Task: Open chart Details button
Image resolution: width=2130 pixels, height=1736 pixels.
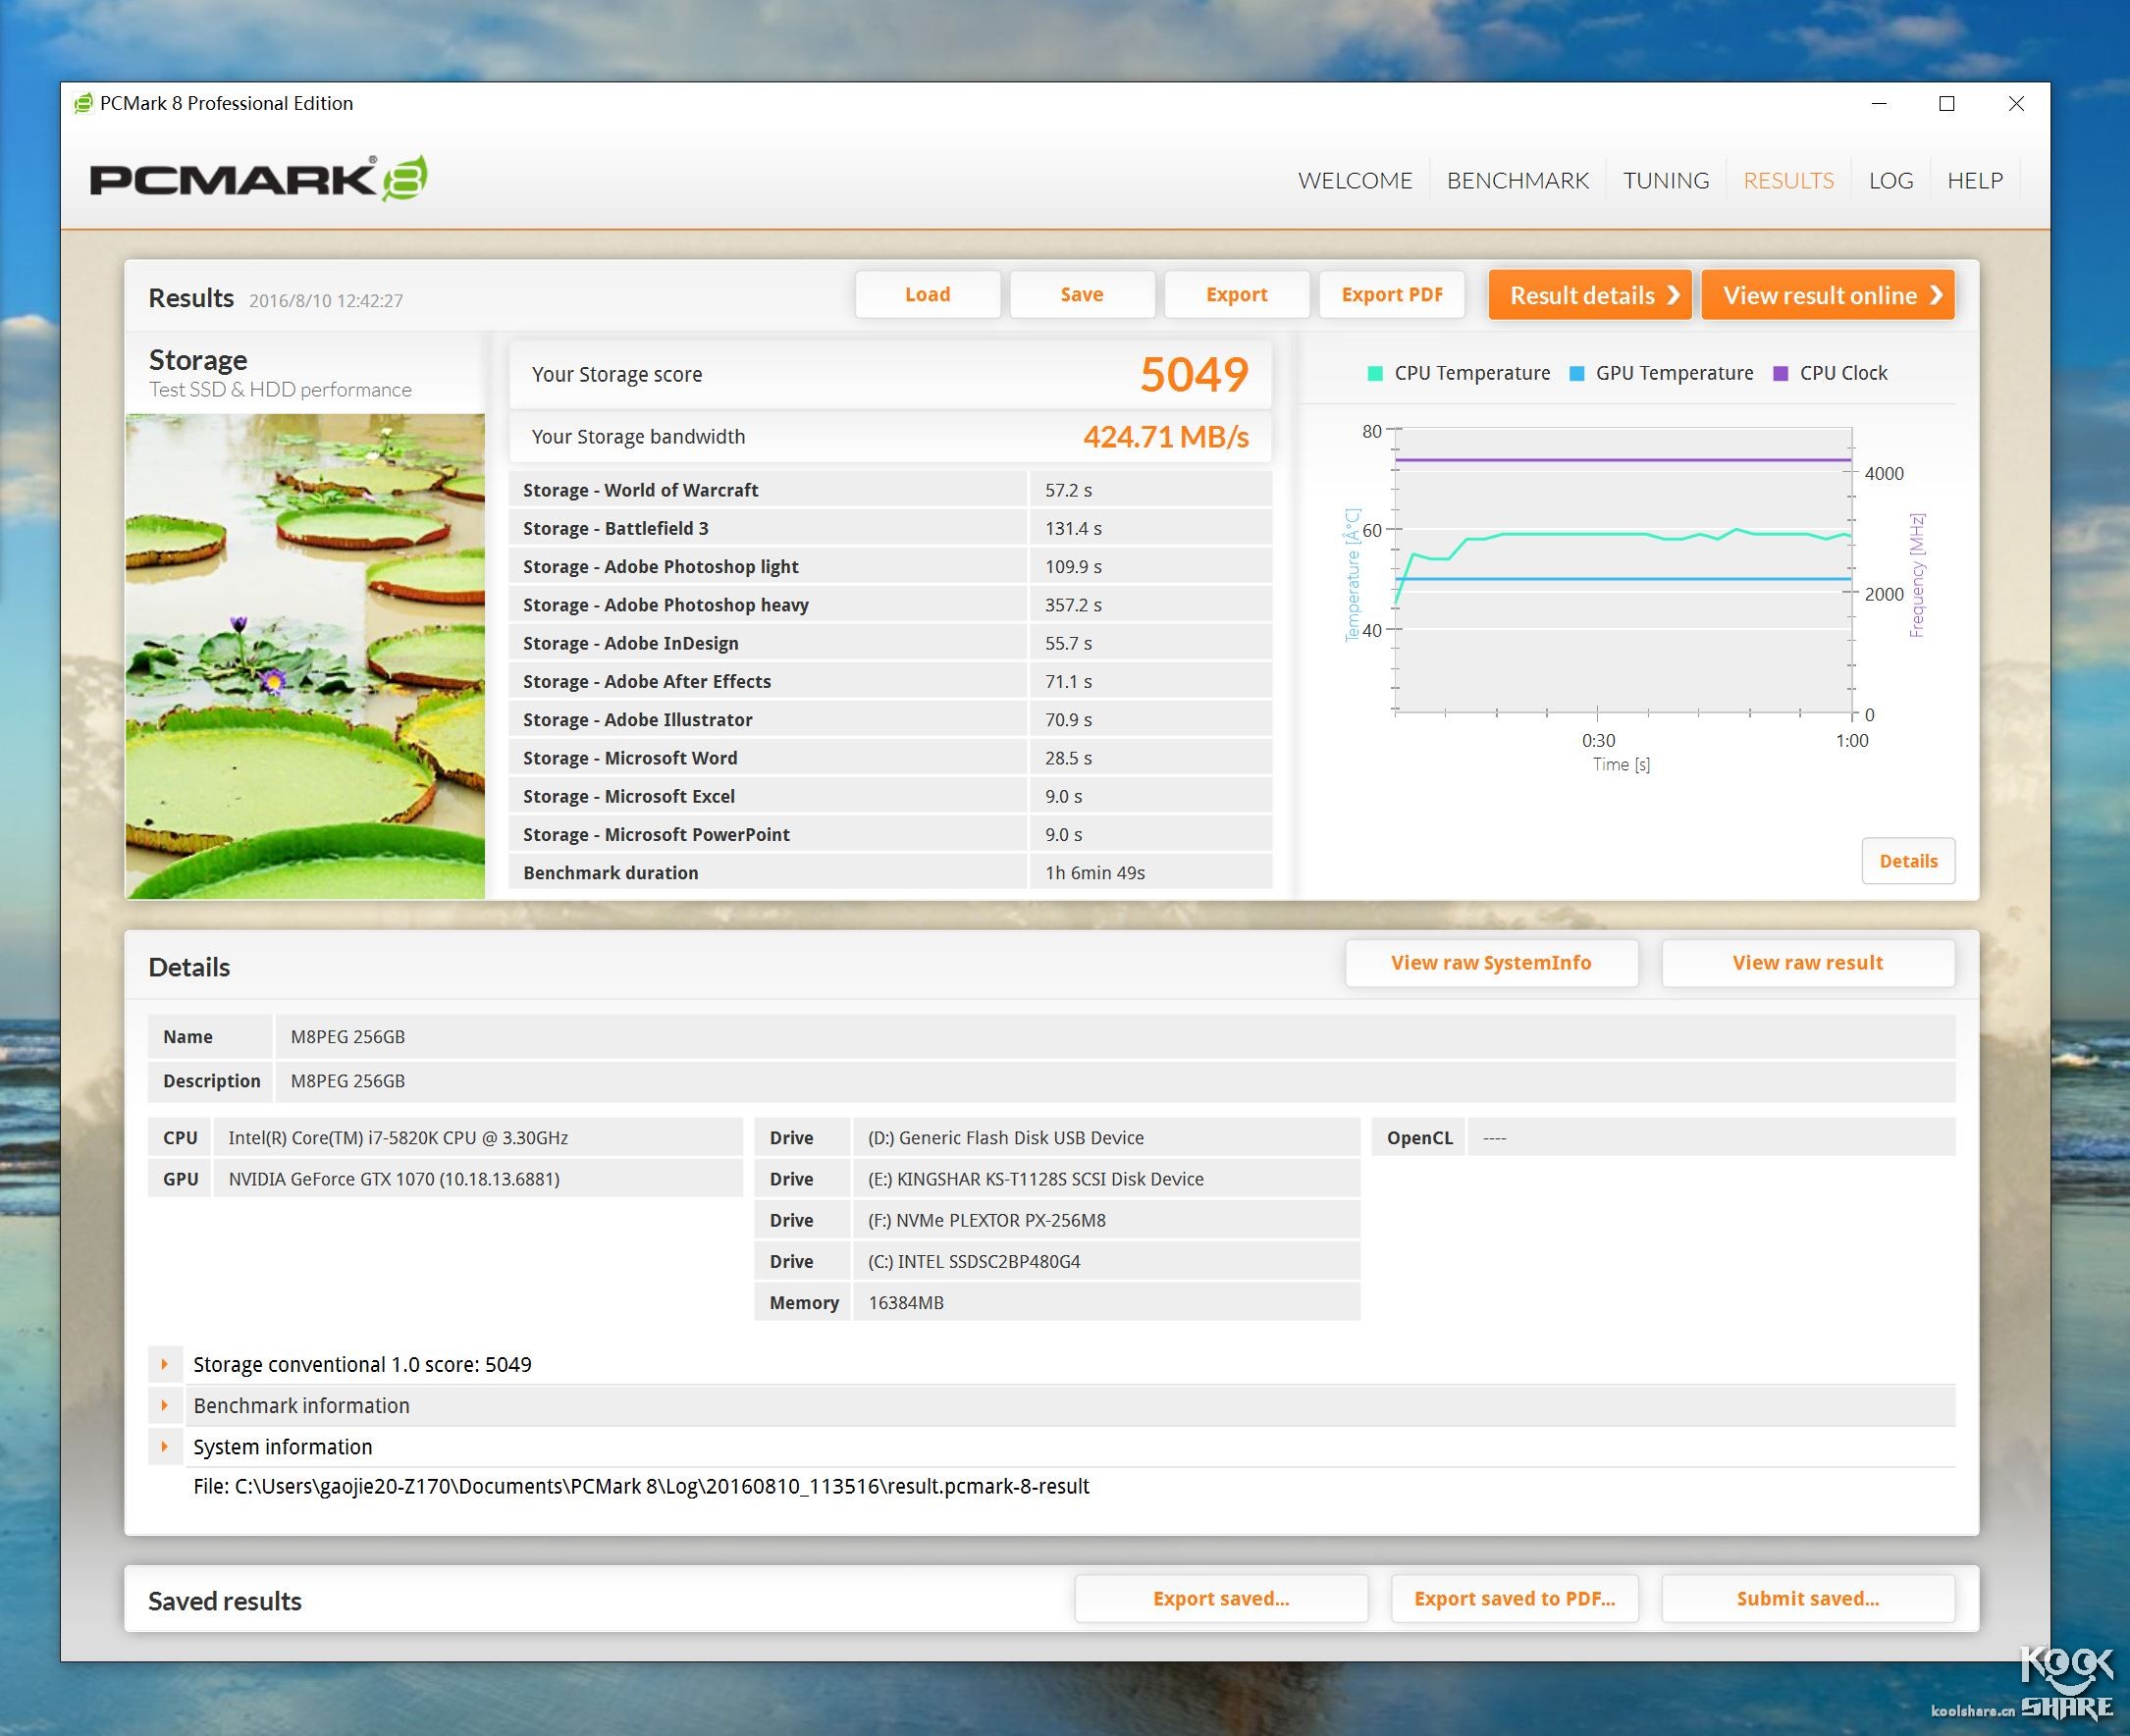Action: 1907,861
